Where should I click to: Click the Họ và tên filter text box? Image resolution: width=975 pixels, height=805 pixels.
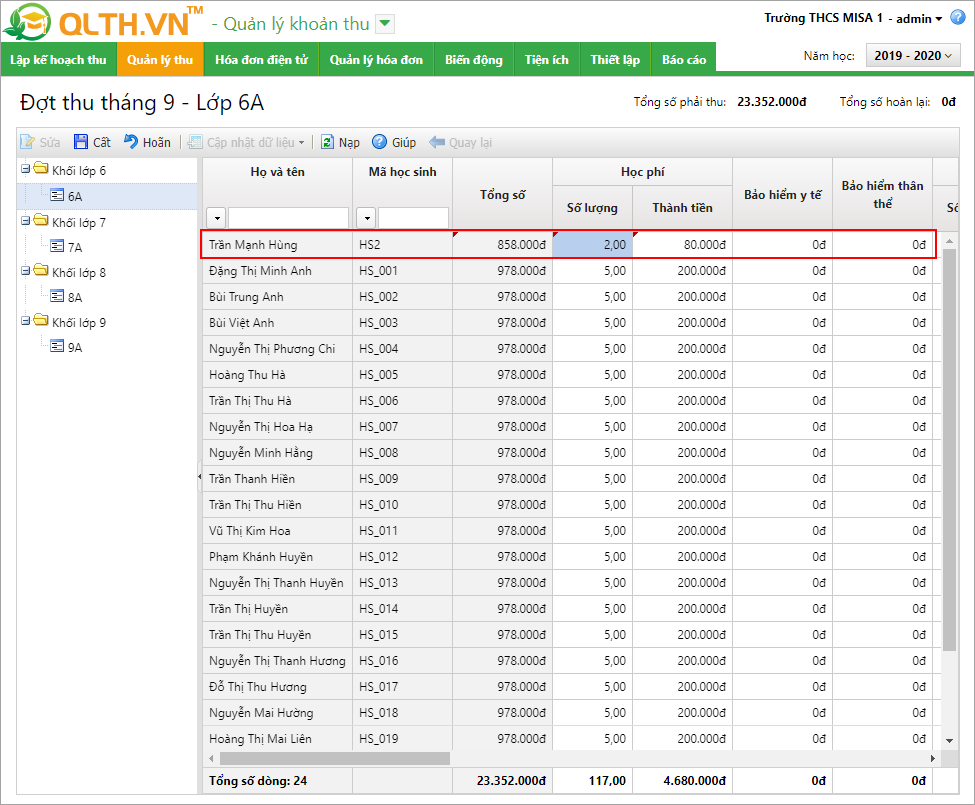click(288, 218)
